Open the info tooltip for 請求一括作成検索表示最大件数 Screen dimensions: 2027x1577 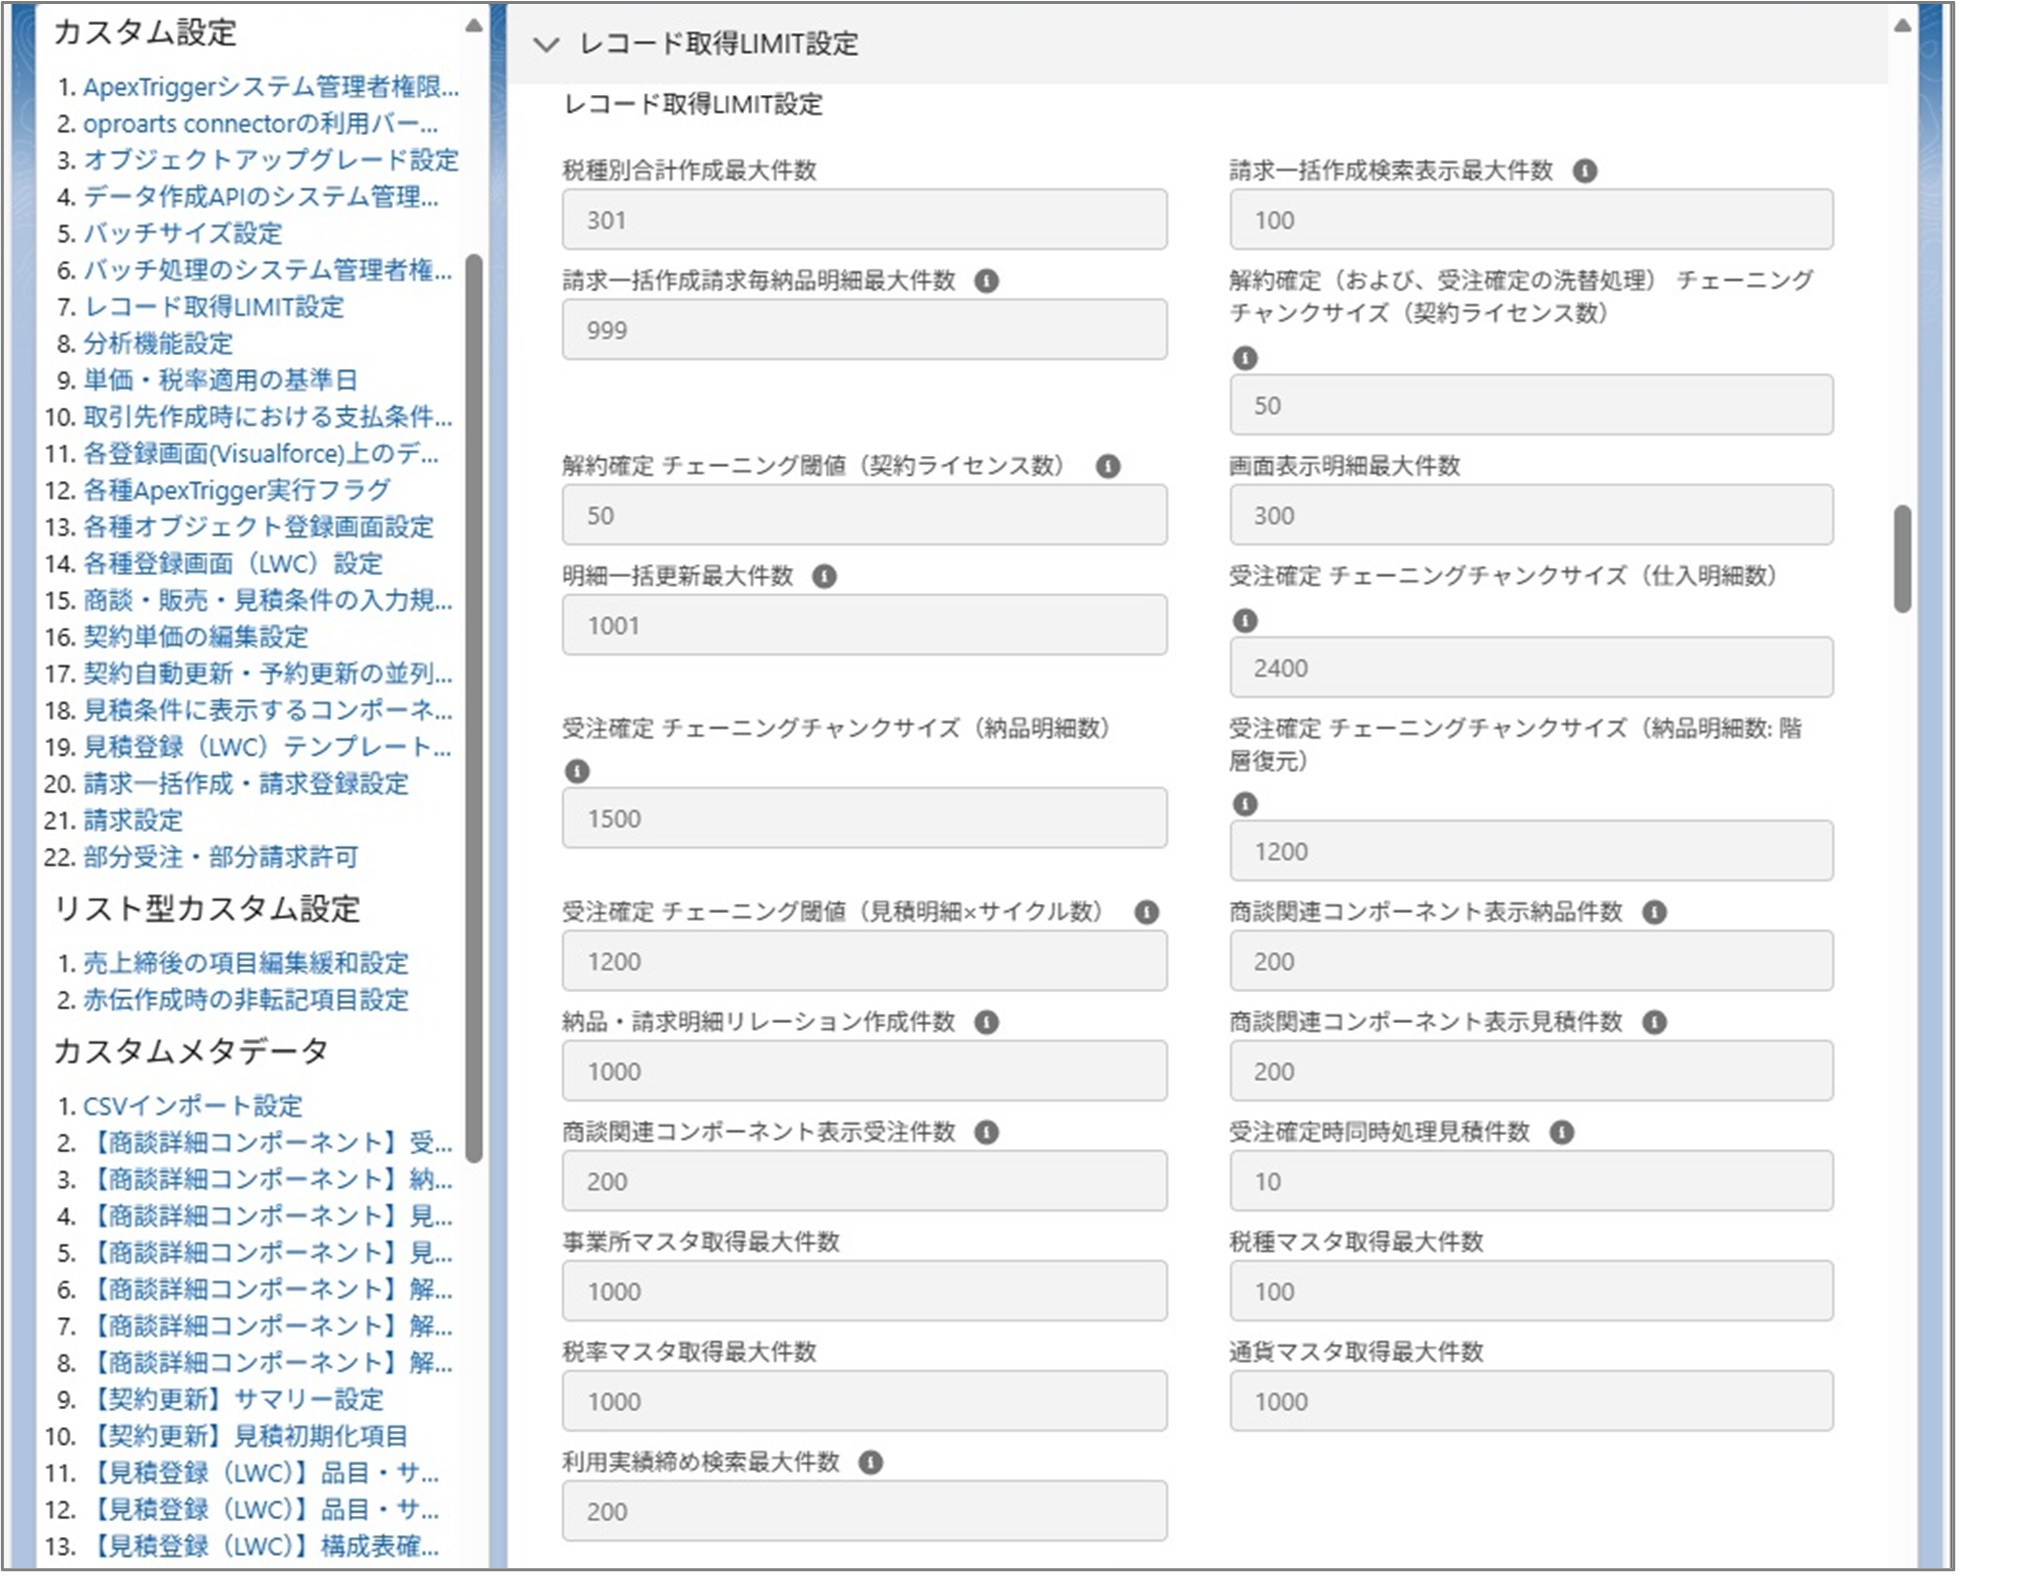pyautogui.click(x=1586, y=170)
